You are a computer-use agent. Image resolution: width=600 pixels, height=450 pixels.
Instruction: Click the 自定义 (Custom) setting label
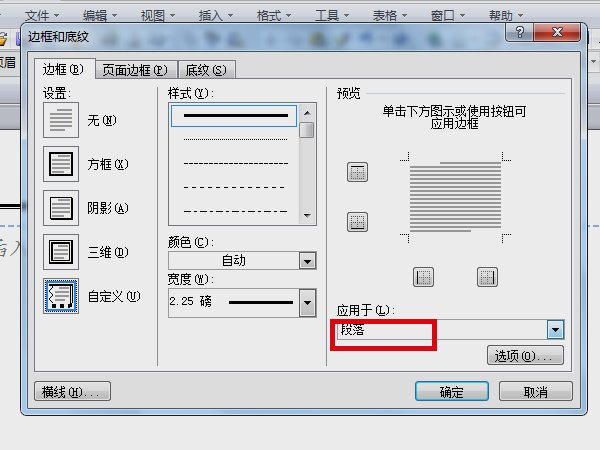(x=114, y=296)
